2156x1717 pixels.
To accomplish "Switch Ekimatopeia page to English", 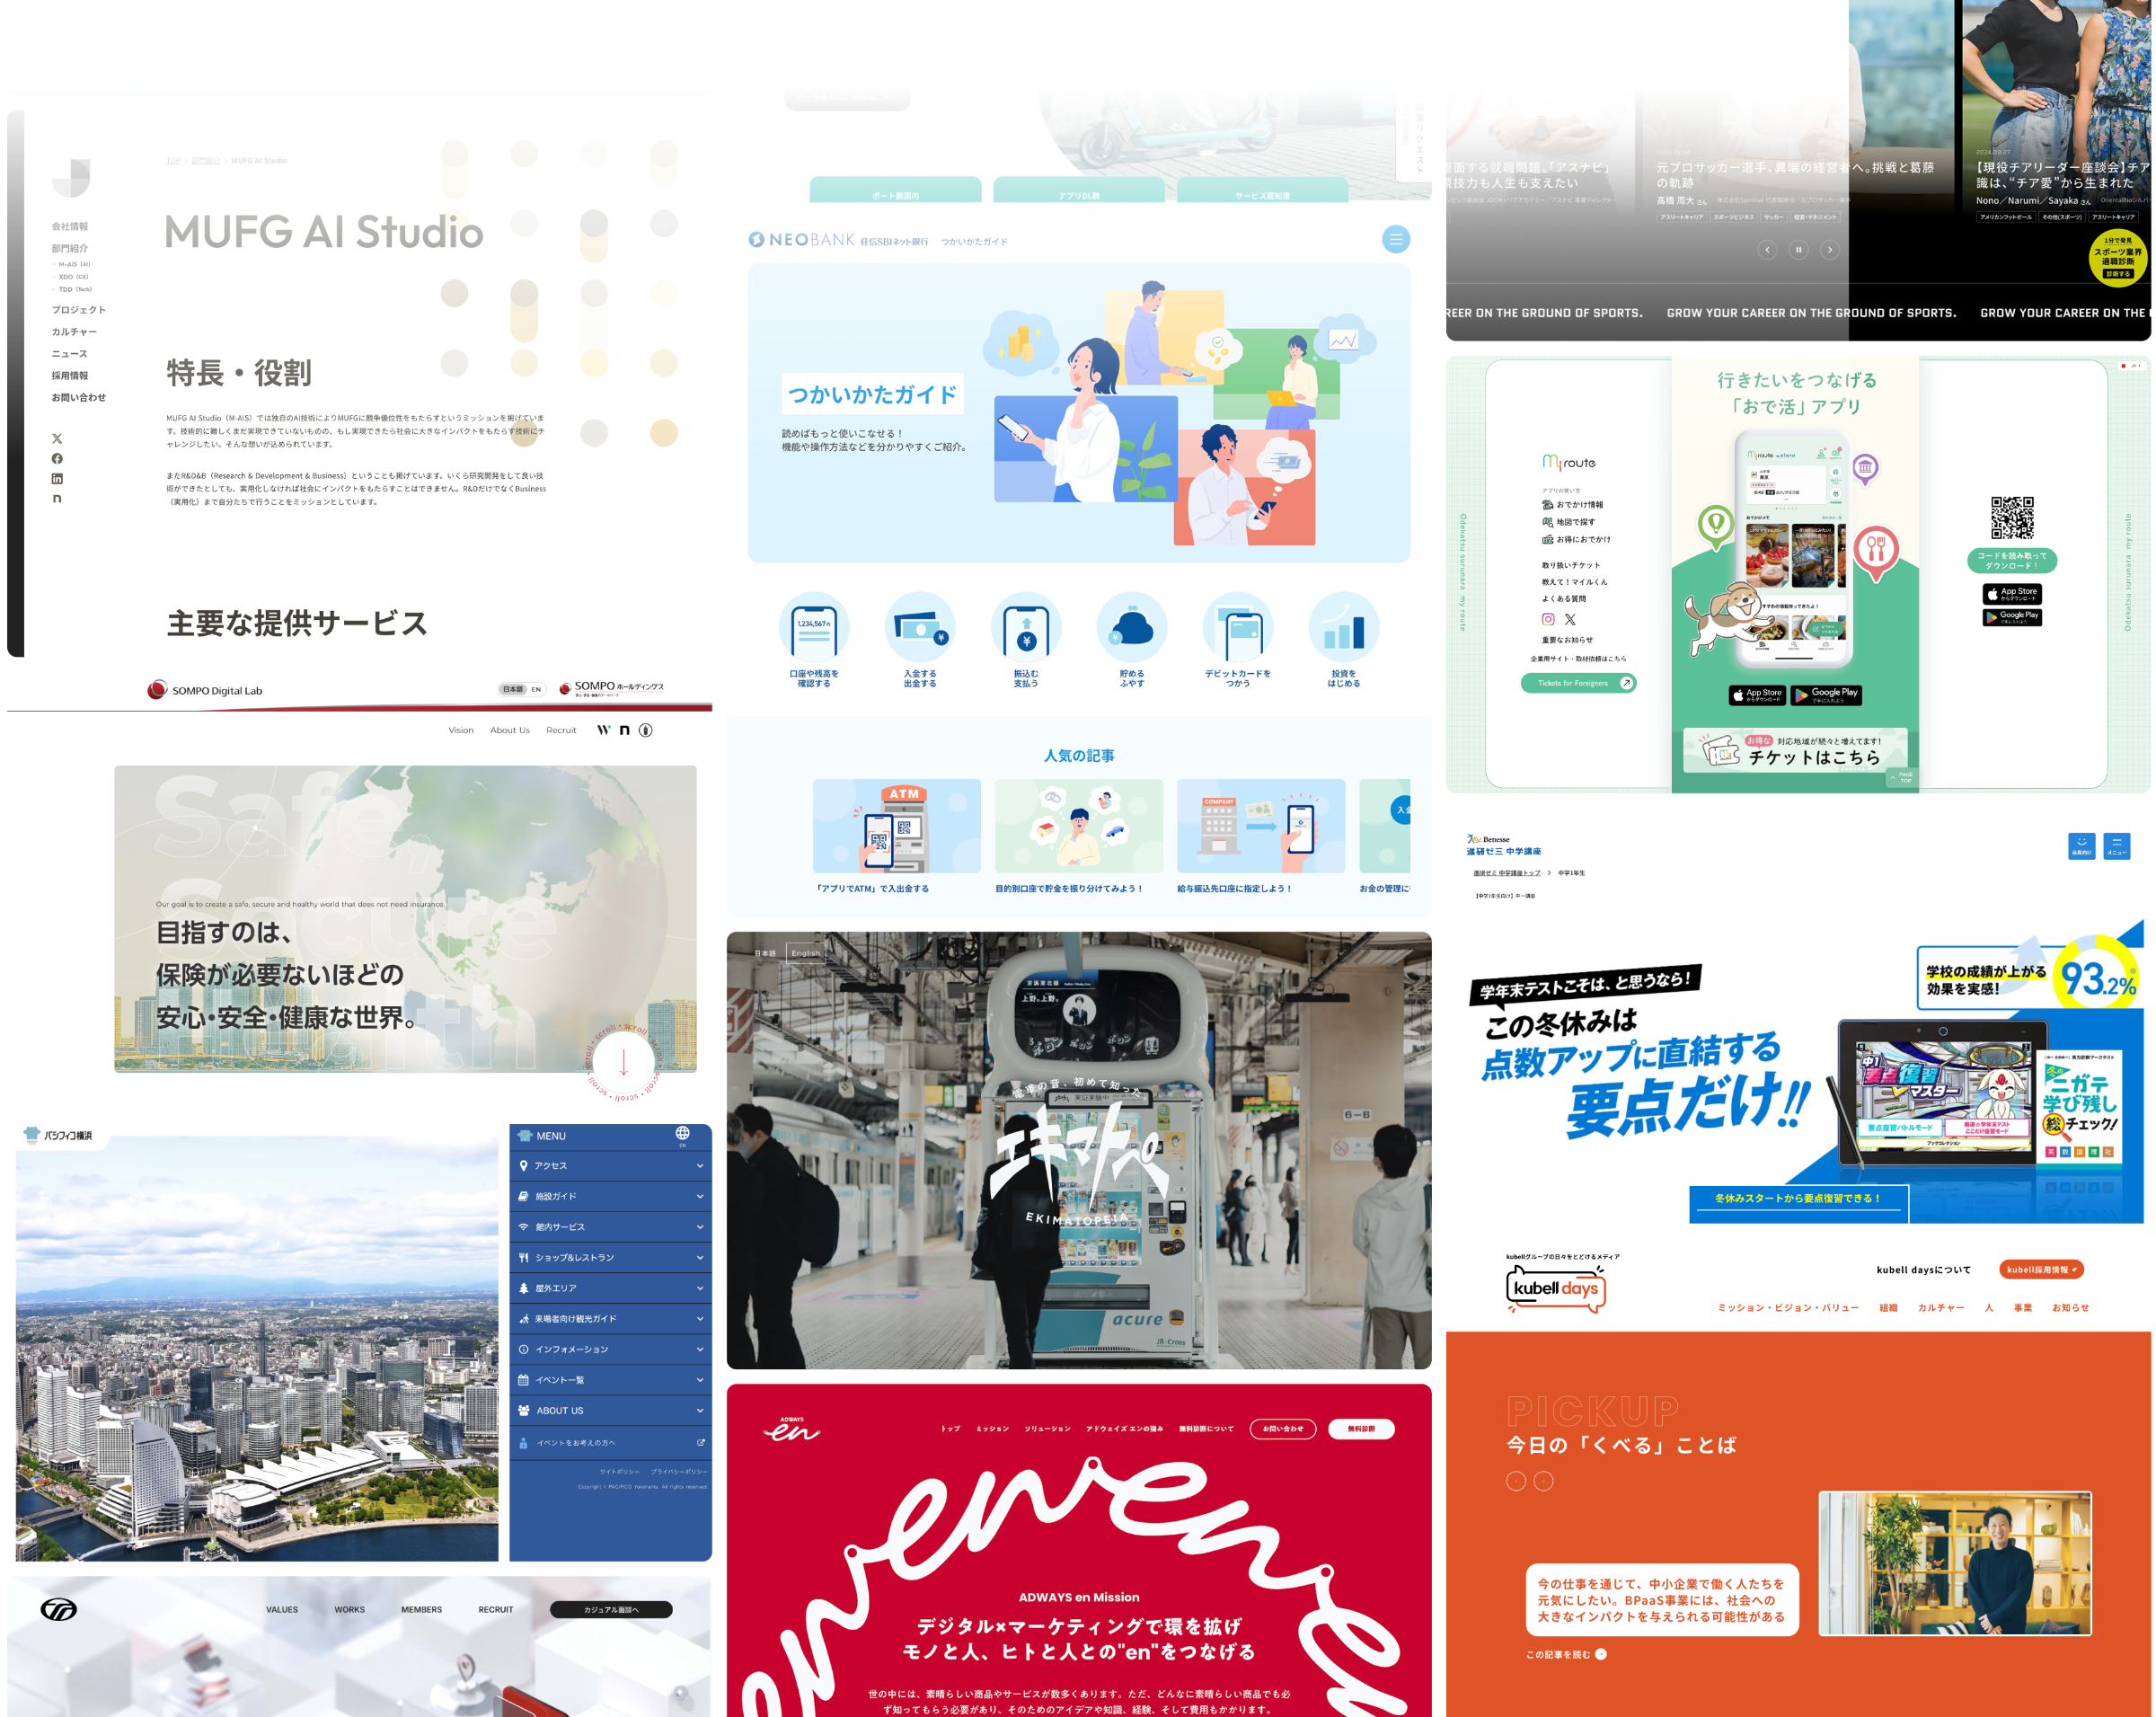I will pos(805,953).
